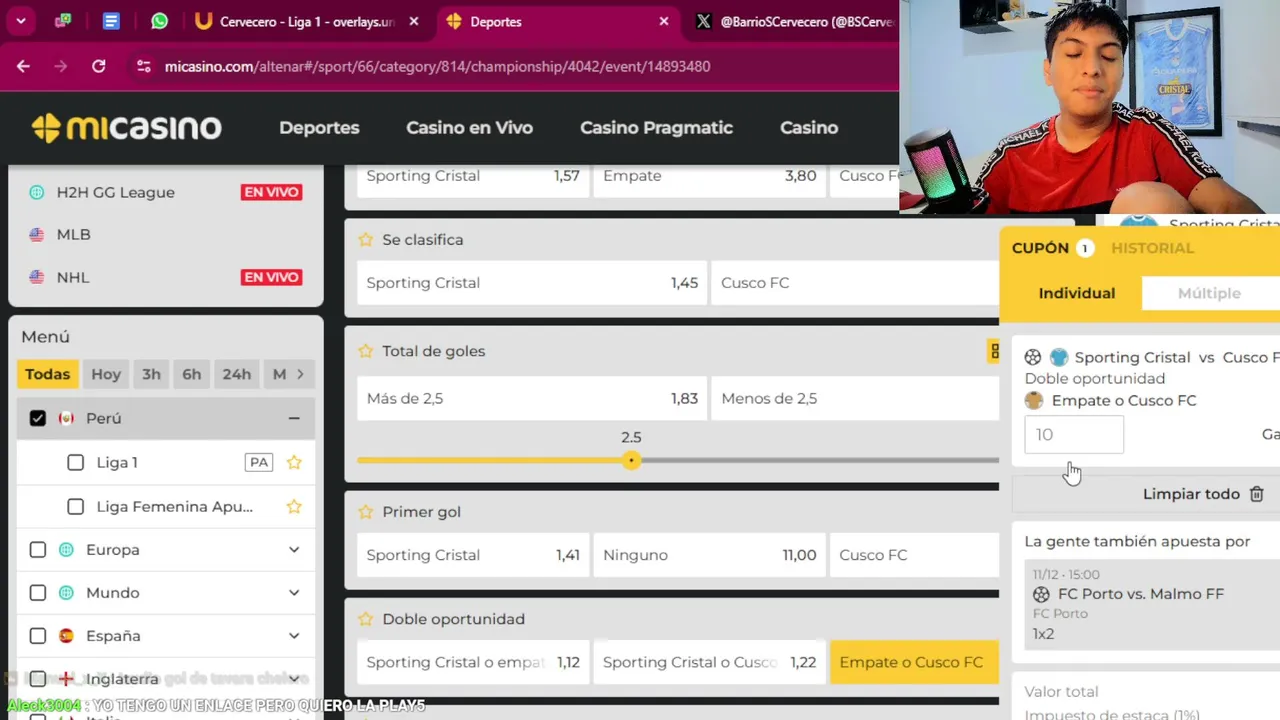Deselect Empate o Cusco FC bet
The height and width of the screenshot is (720, 1280).
point(914,662)
